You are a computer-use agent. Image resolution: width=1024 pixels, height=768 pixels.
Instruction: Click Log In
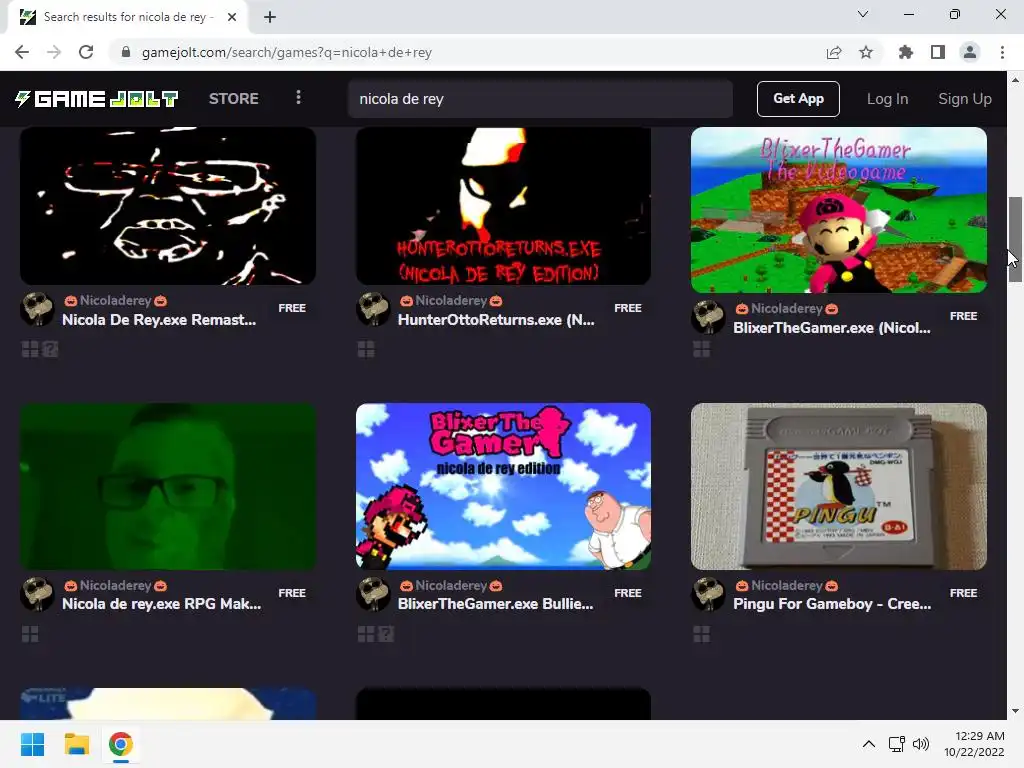point(887,99)
